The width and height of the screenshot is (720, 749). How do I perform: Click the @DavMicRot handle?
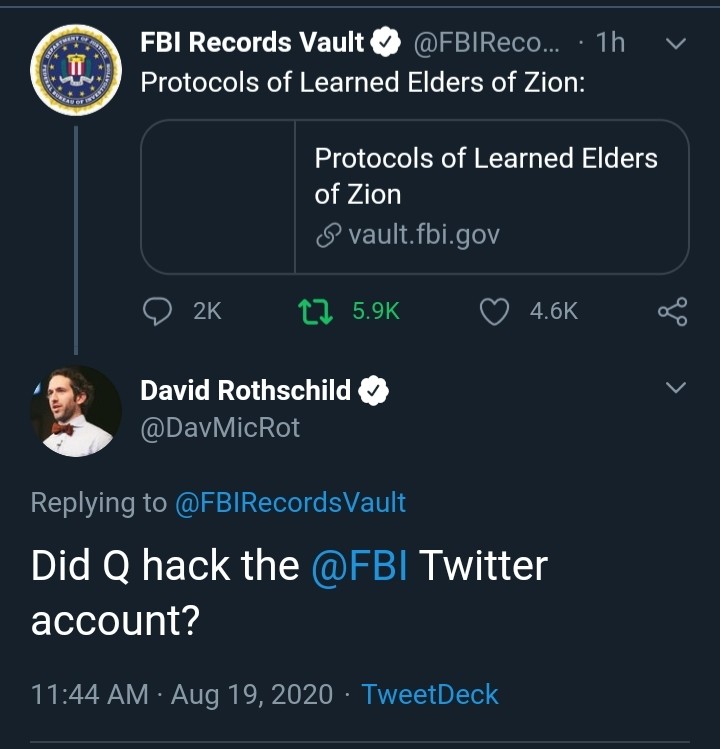pyautogui.click(x=220, y=428)
